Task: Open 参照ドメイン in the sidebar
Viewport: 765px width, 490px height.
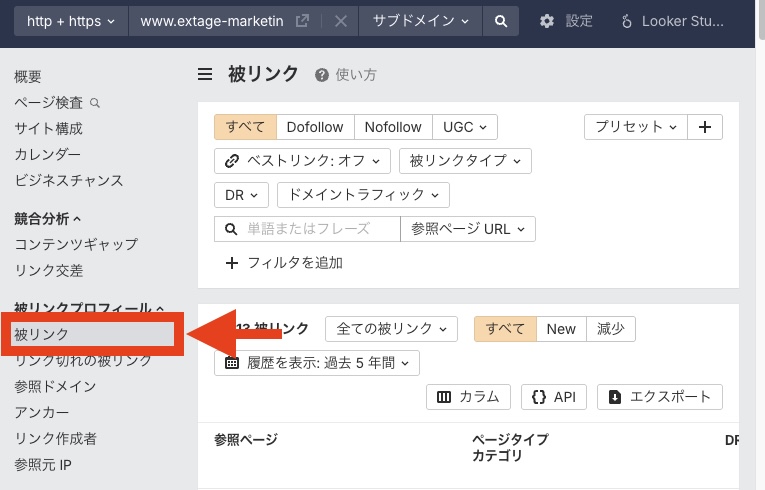Action: click(x=55, y=386)
